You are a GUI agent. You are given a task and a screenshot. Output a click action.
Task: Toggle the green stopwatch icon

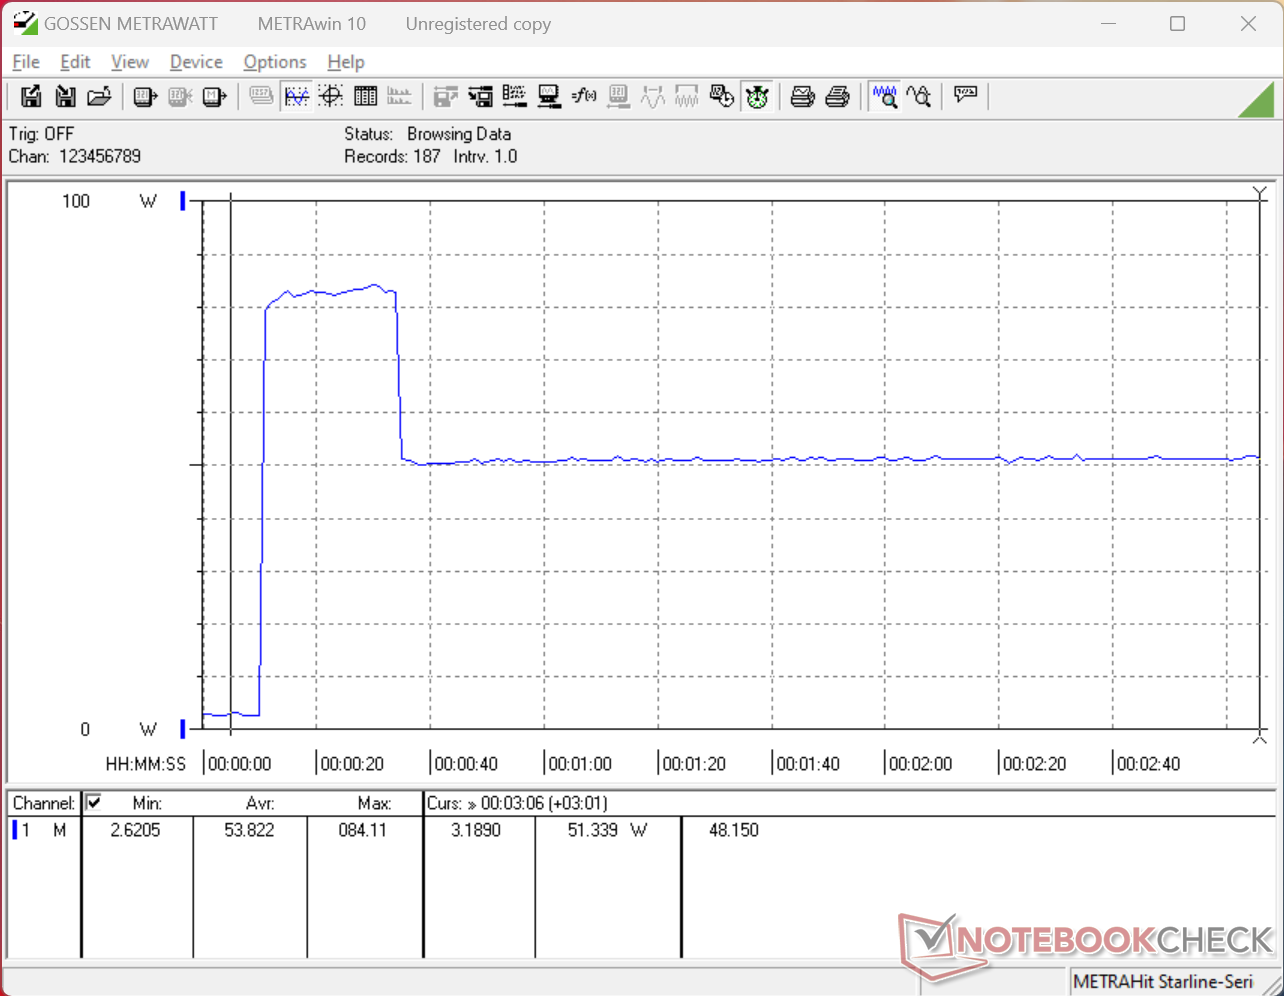(757, 96)
